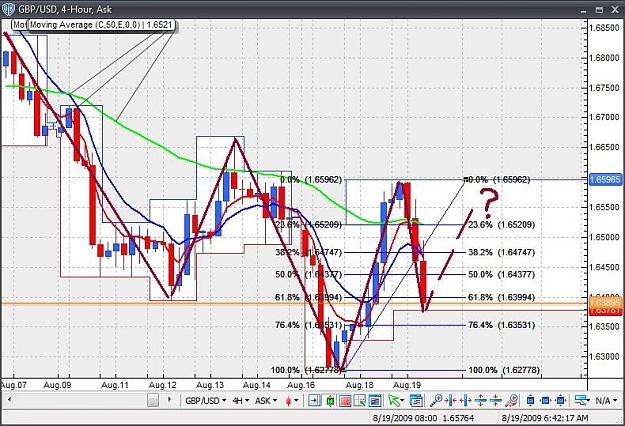The image size is (625, 426).
Task: Click the scroll left arrow of chart scrollbar
Action: point(10,399)
